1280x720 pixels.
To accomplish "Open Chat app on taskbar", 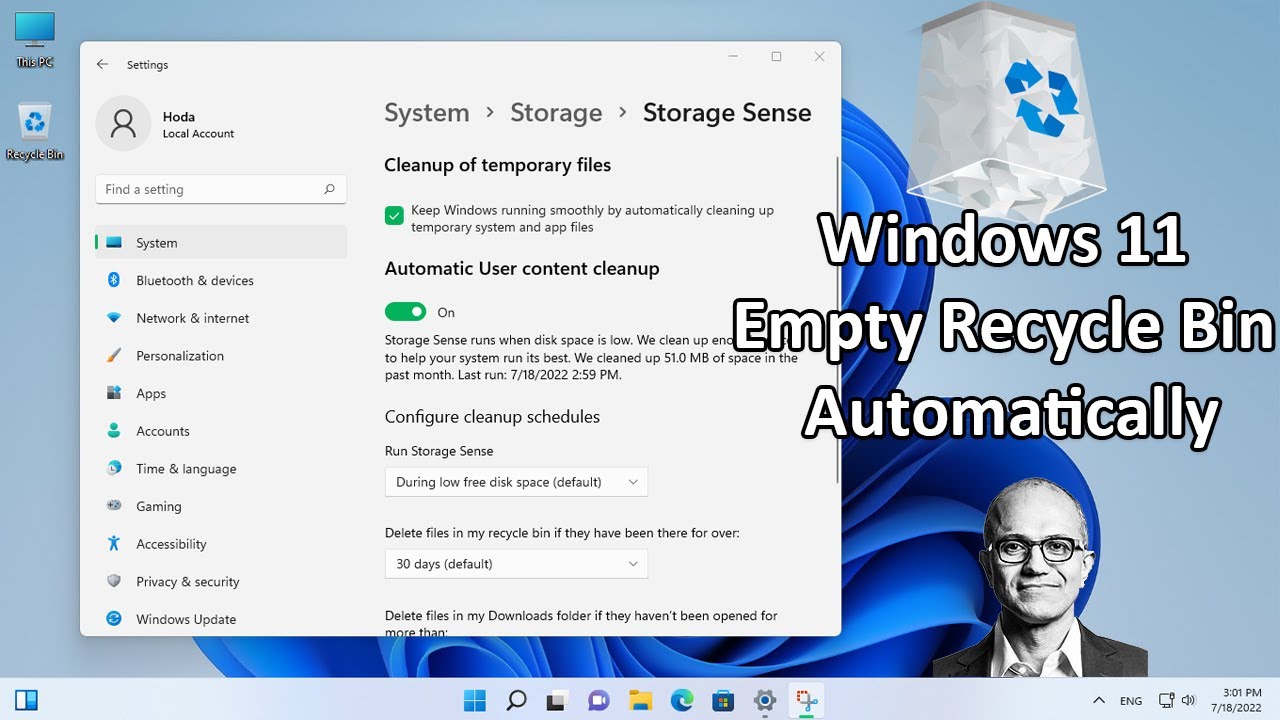I will 599,700.
